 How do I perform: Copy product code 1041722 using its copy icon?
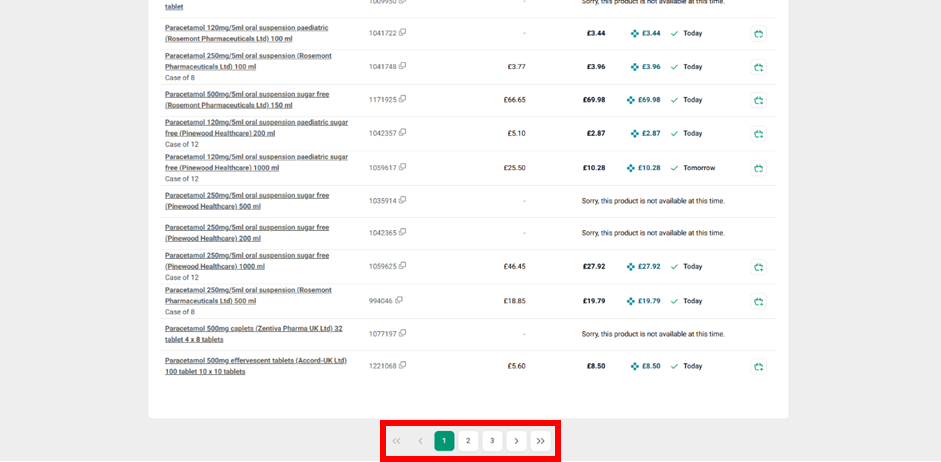[x=402, y=33]
